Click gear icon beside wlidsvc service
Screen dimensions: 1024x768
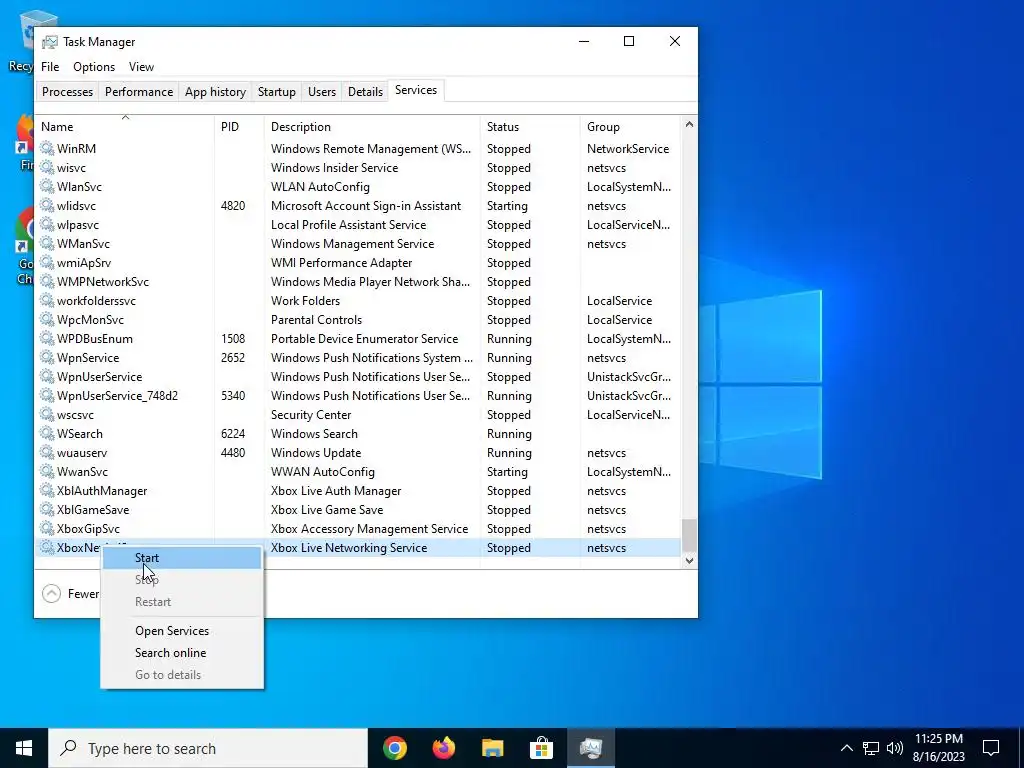pyautogui.click(x=47, y=205)
